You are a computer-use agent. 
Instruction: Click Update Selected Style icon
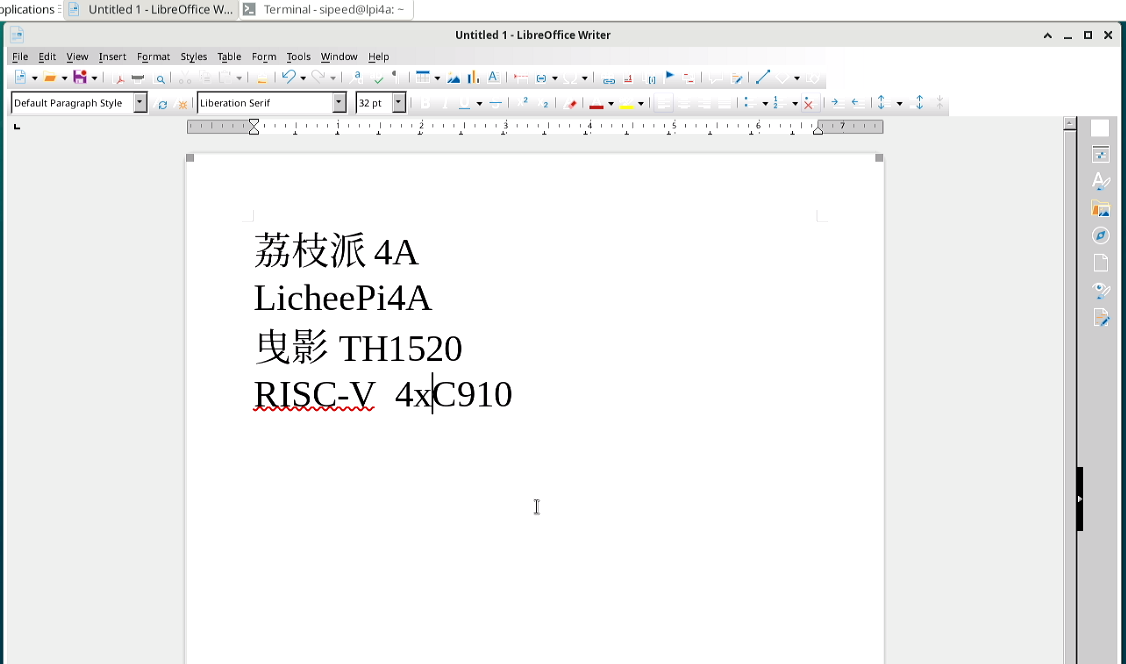click(x=162, y=104)
